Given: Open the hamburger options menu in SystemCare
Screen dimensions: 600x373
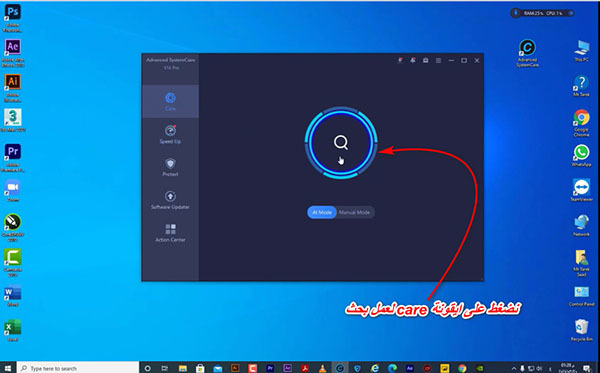Looking at the screenshot, I should click(439, 60).
